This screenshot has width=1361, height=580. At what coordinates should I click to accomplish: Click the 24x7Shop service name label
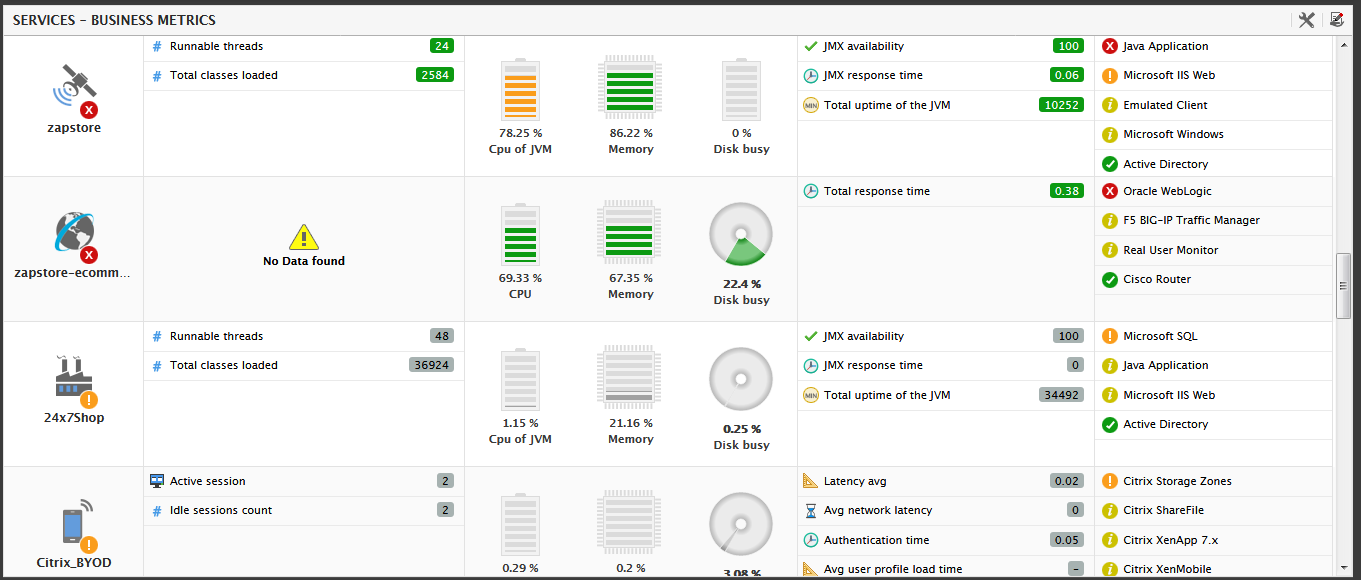point(74,418)
